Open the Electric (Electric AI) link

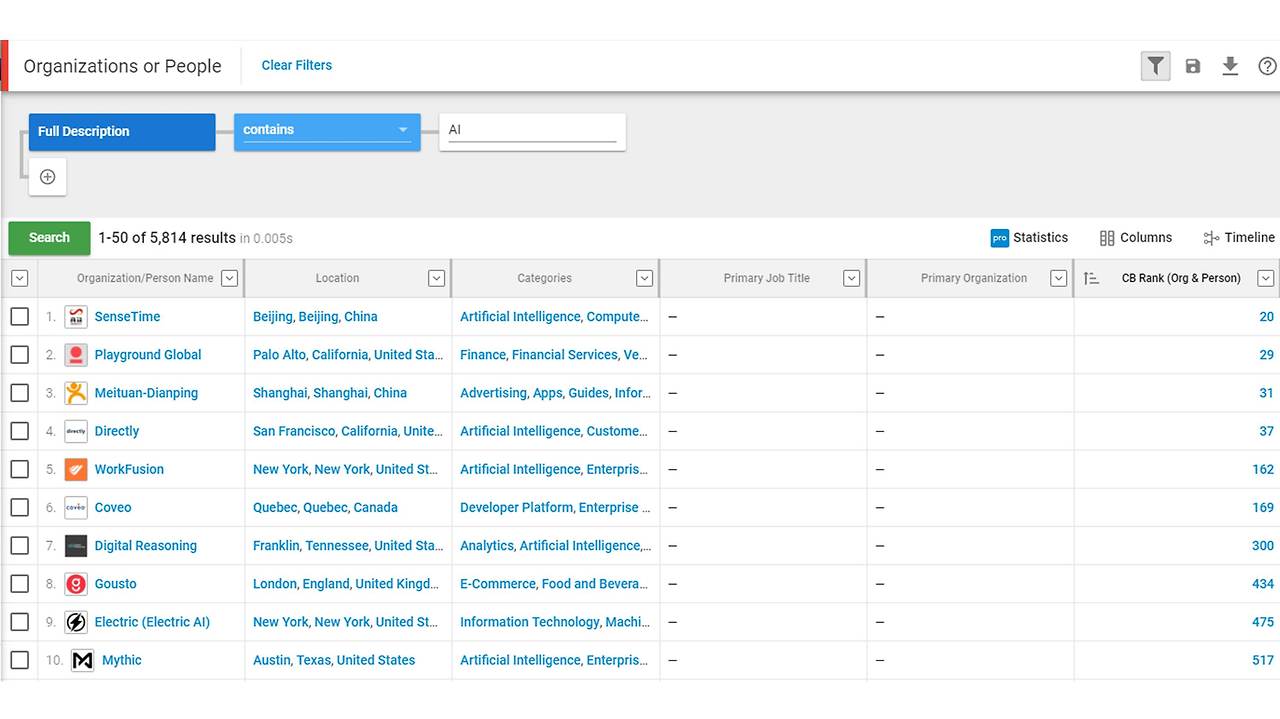[152, 622]
